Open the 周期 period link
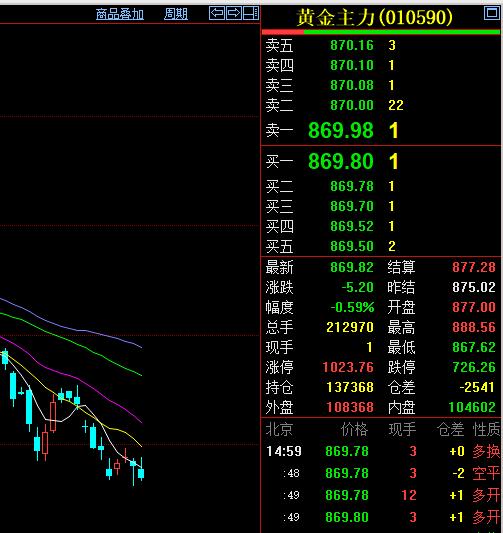 [x=176, y=14]
